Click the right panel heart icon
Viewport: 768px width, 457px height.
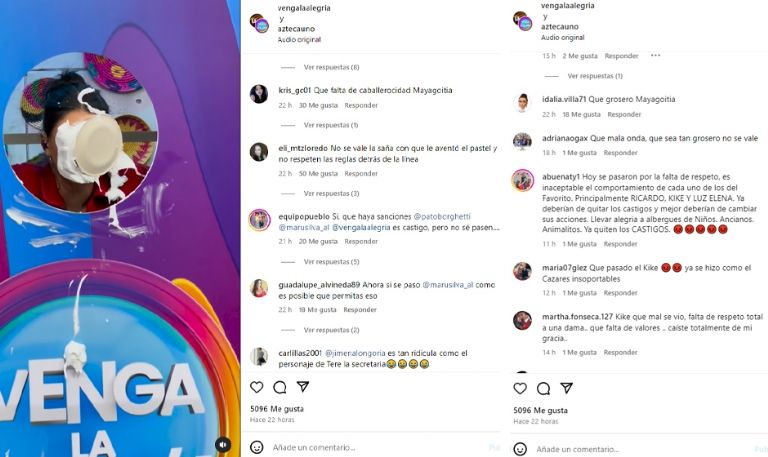pyautogui.click(x=520, y=388)
